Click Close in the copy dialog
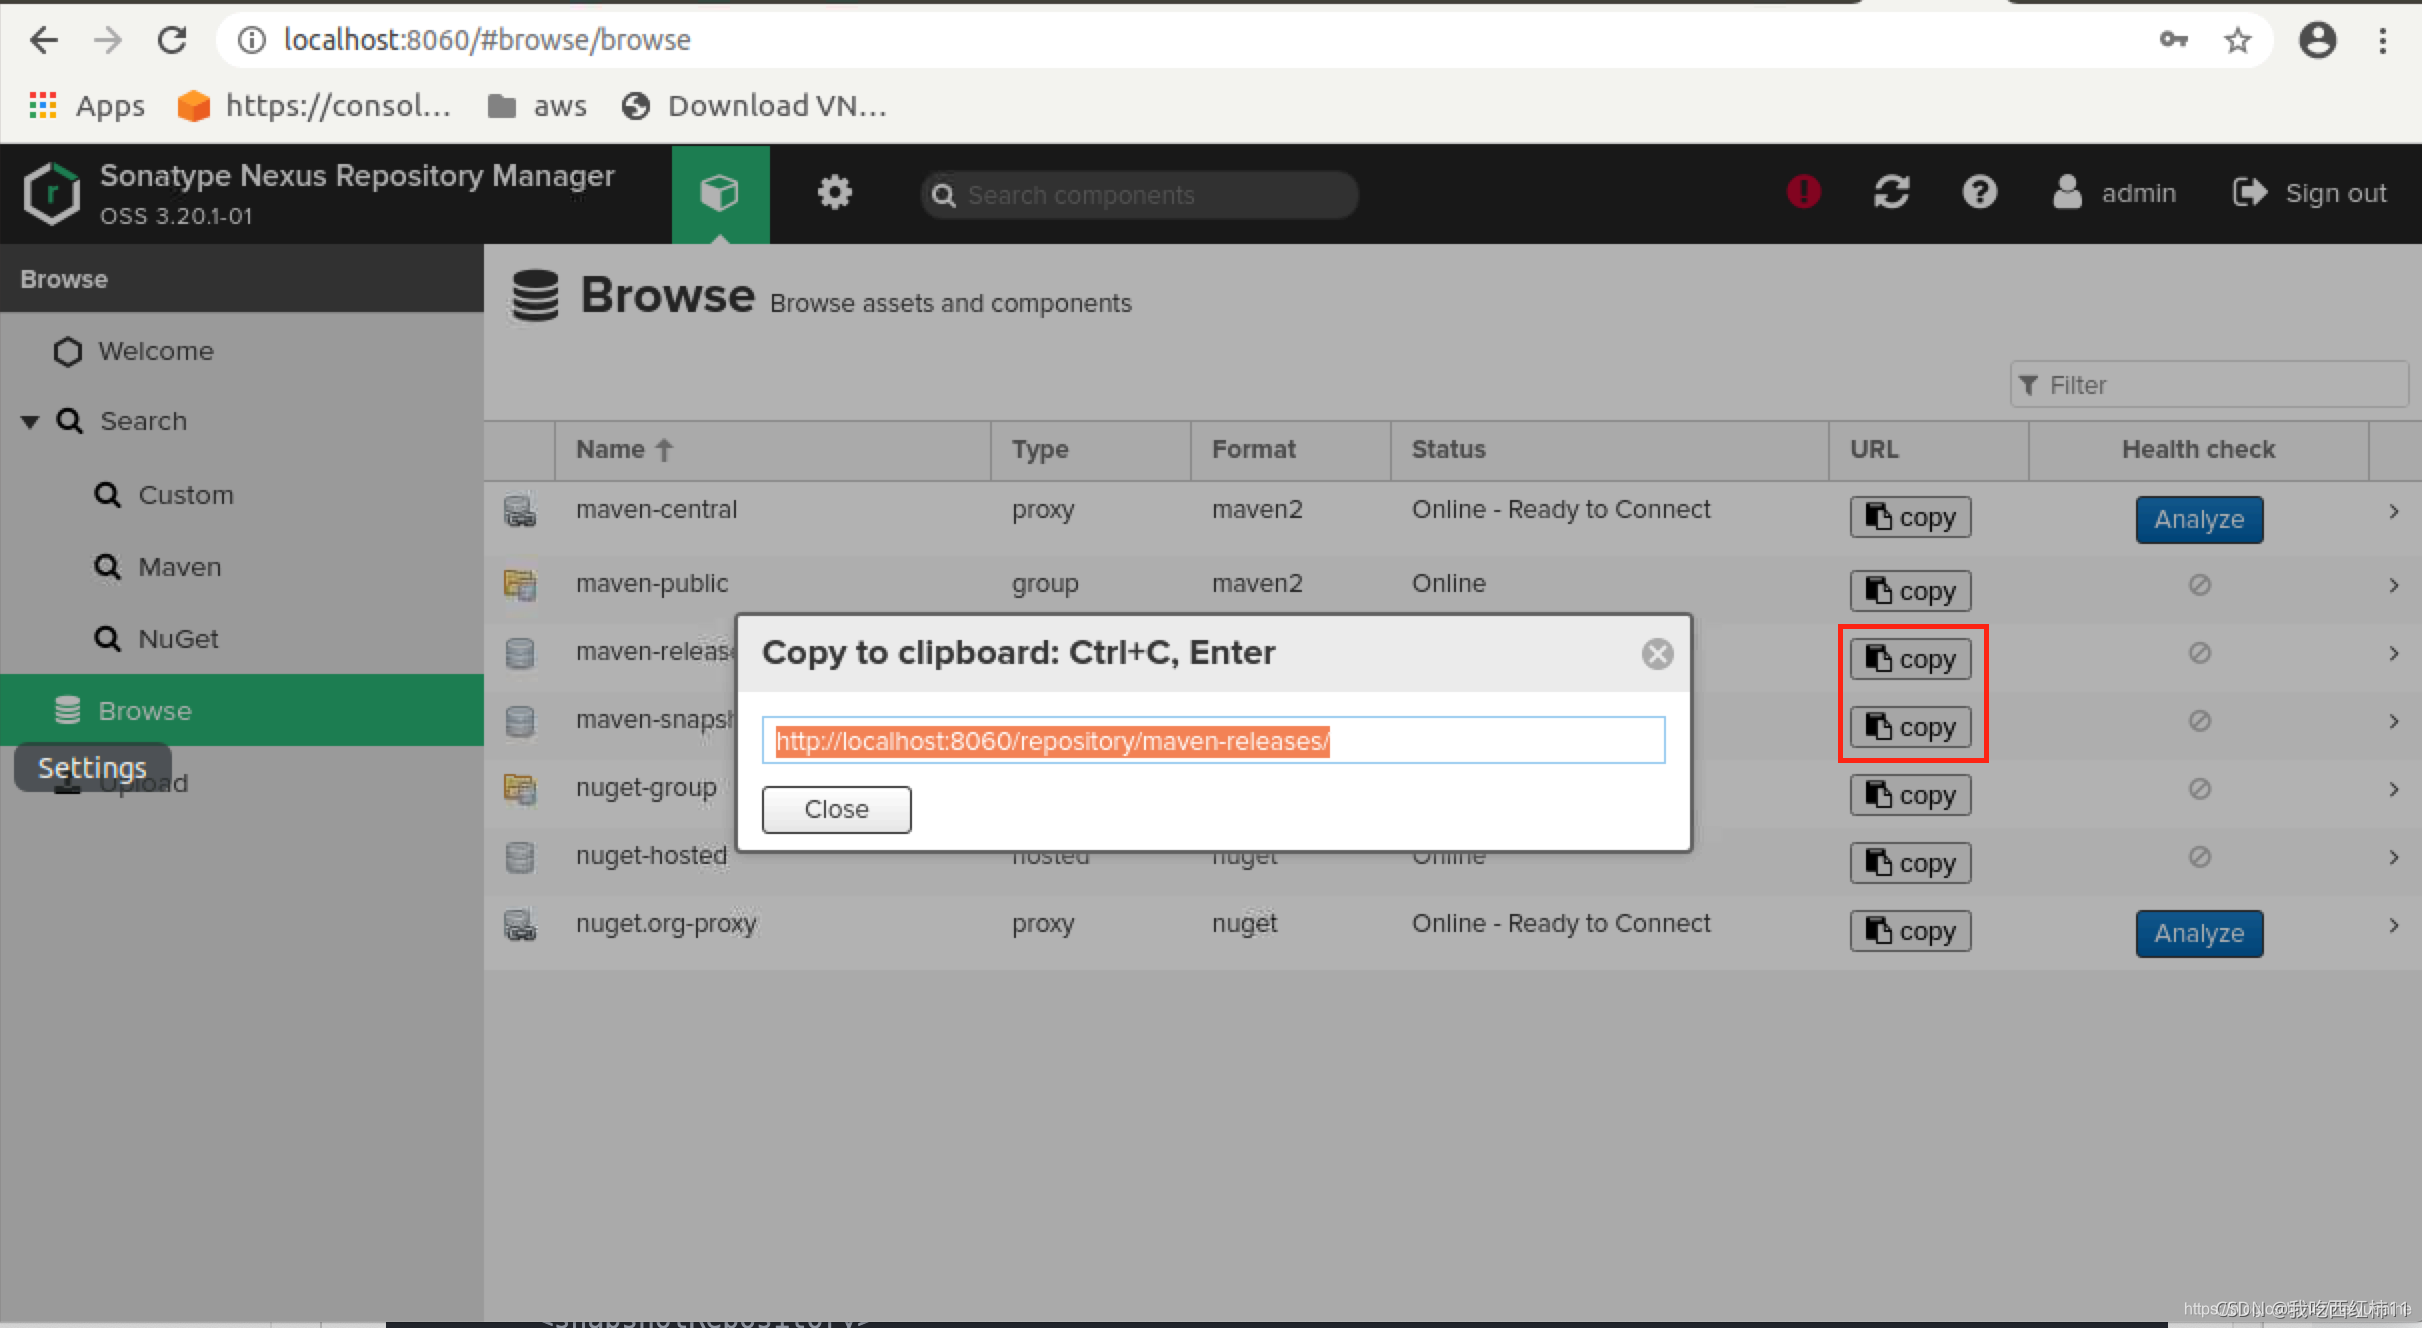2422x1328 pixels. (836, 809)
